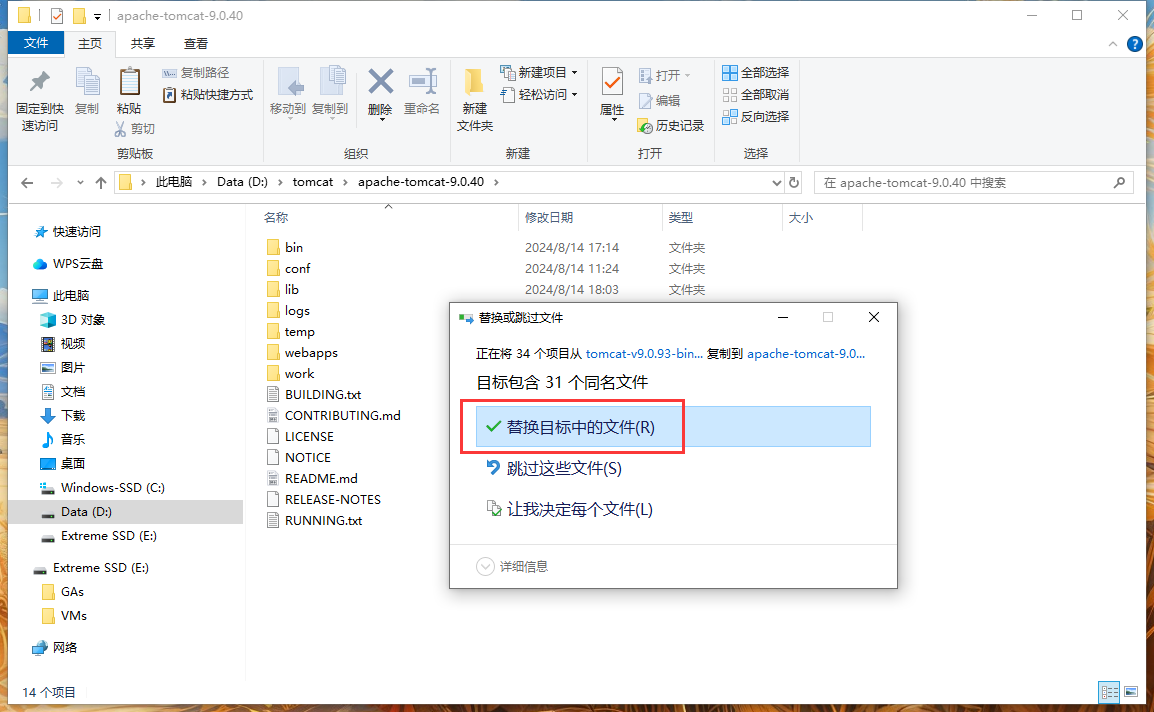The width and height of the screenshot is (1154, 712).
Task: Choose Replace the files in destination (替换目标中的文件)
Action: coord(673,427)
